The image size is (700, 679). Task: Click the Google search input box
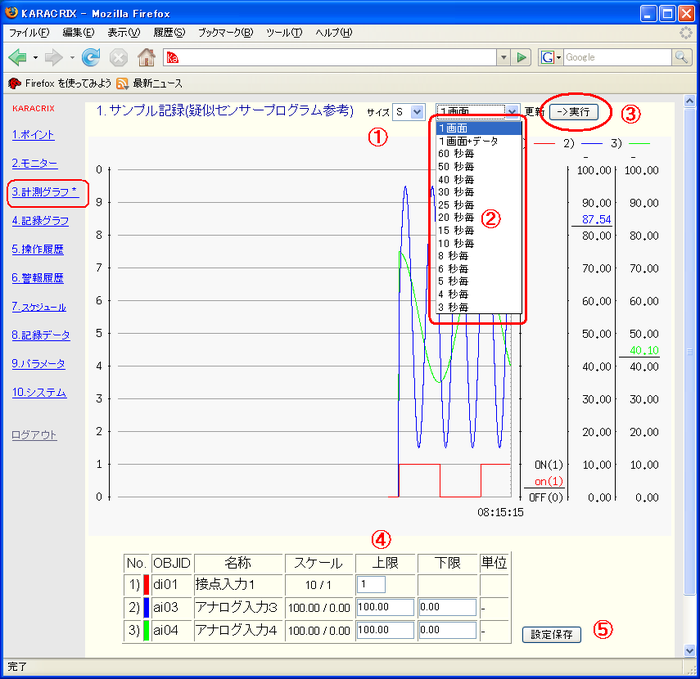pos(617,57)
